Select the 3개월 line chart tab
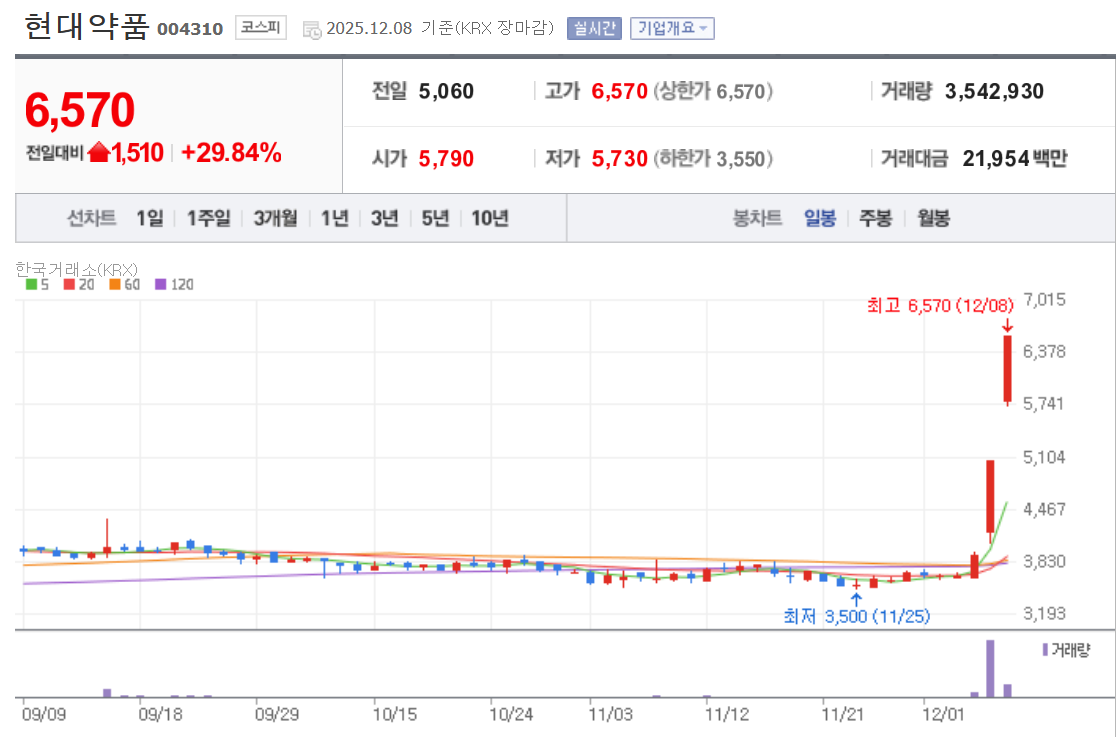The height and width of the screenshot is (737, 1116). 275,218
